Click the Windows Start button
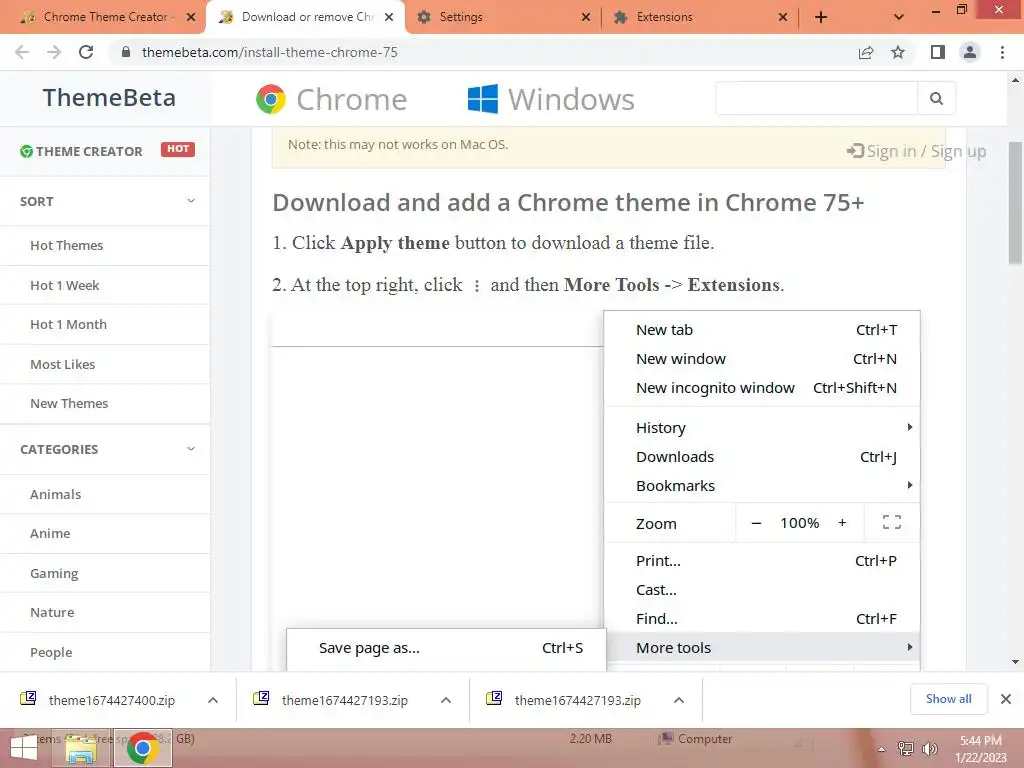 (x=24, y=748)
